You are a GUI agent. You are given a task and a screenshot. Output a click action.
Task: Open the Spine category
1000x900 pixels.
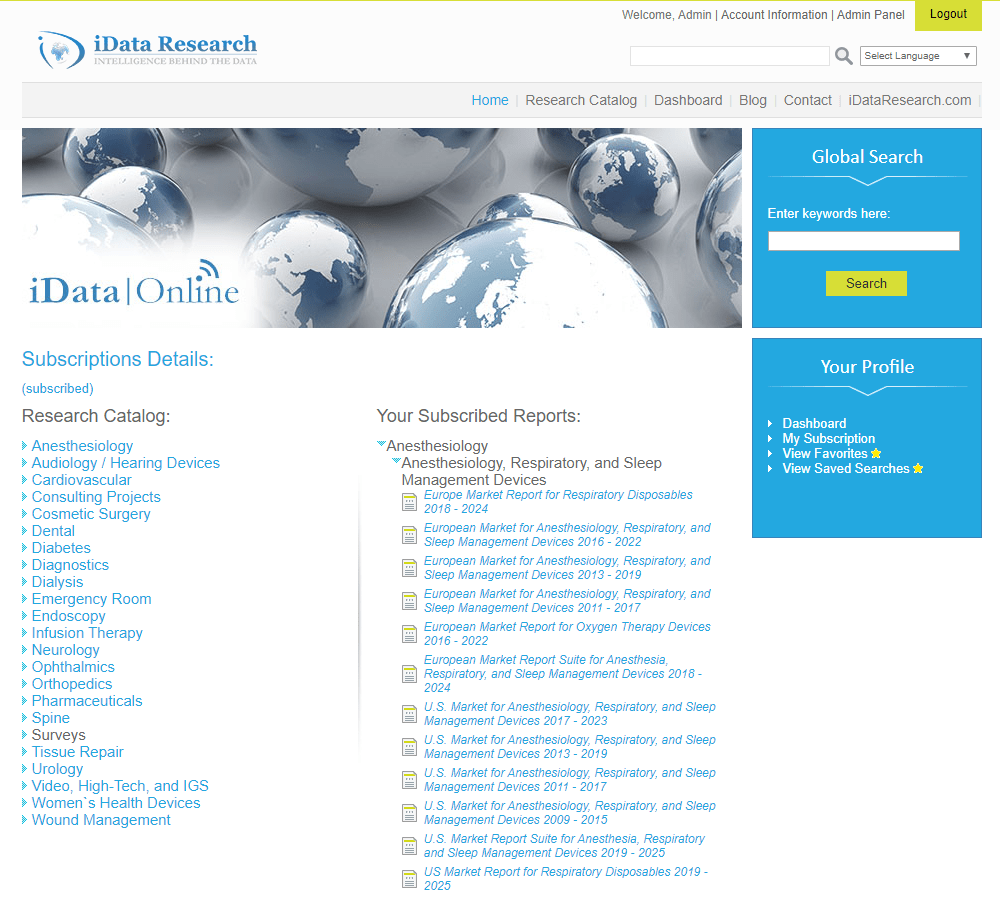(51, 718)
